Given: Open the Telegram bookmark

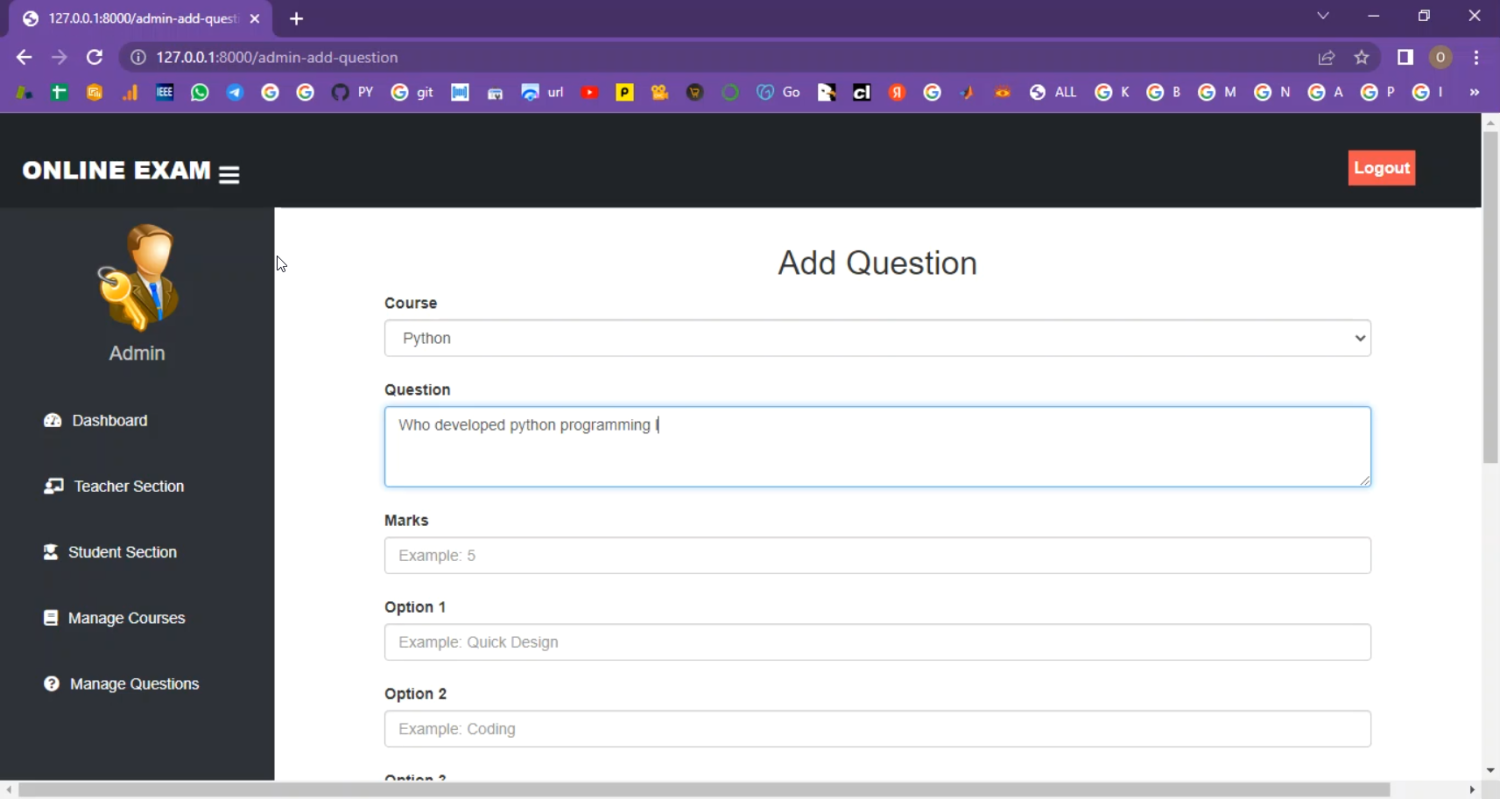Looking at the screenshot, I should pos(235,92).
